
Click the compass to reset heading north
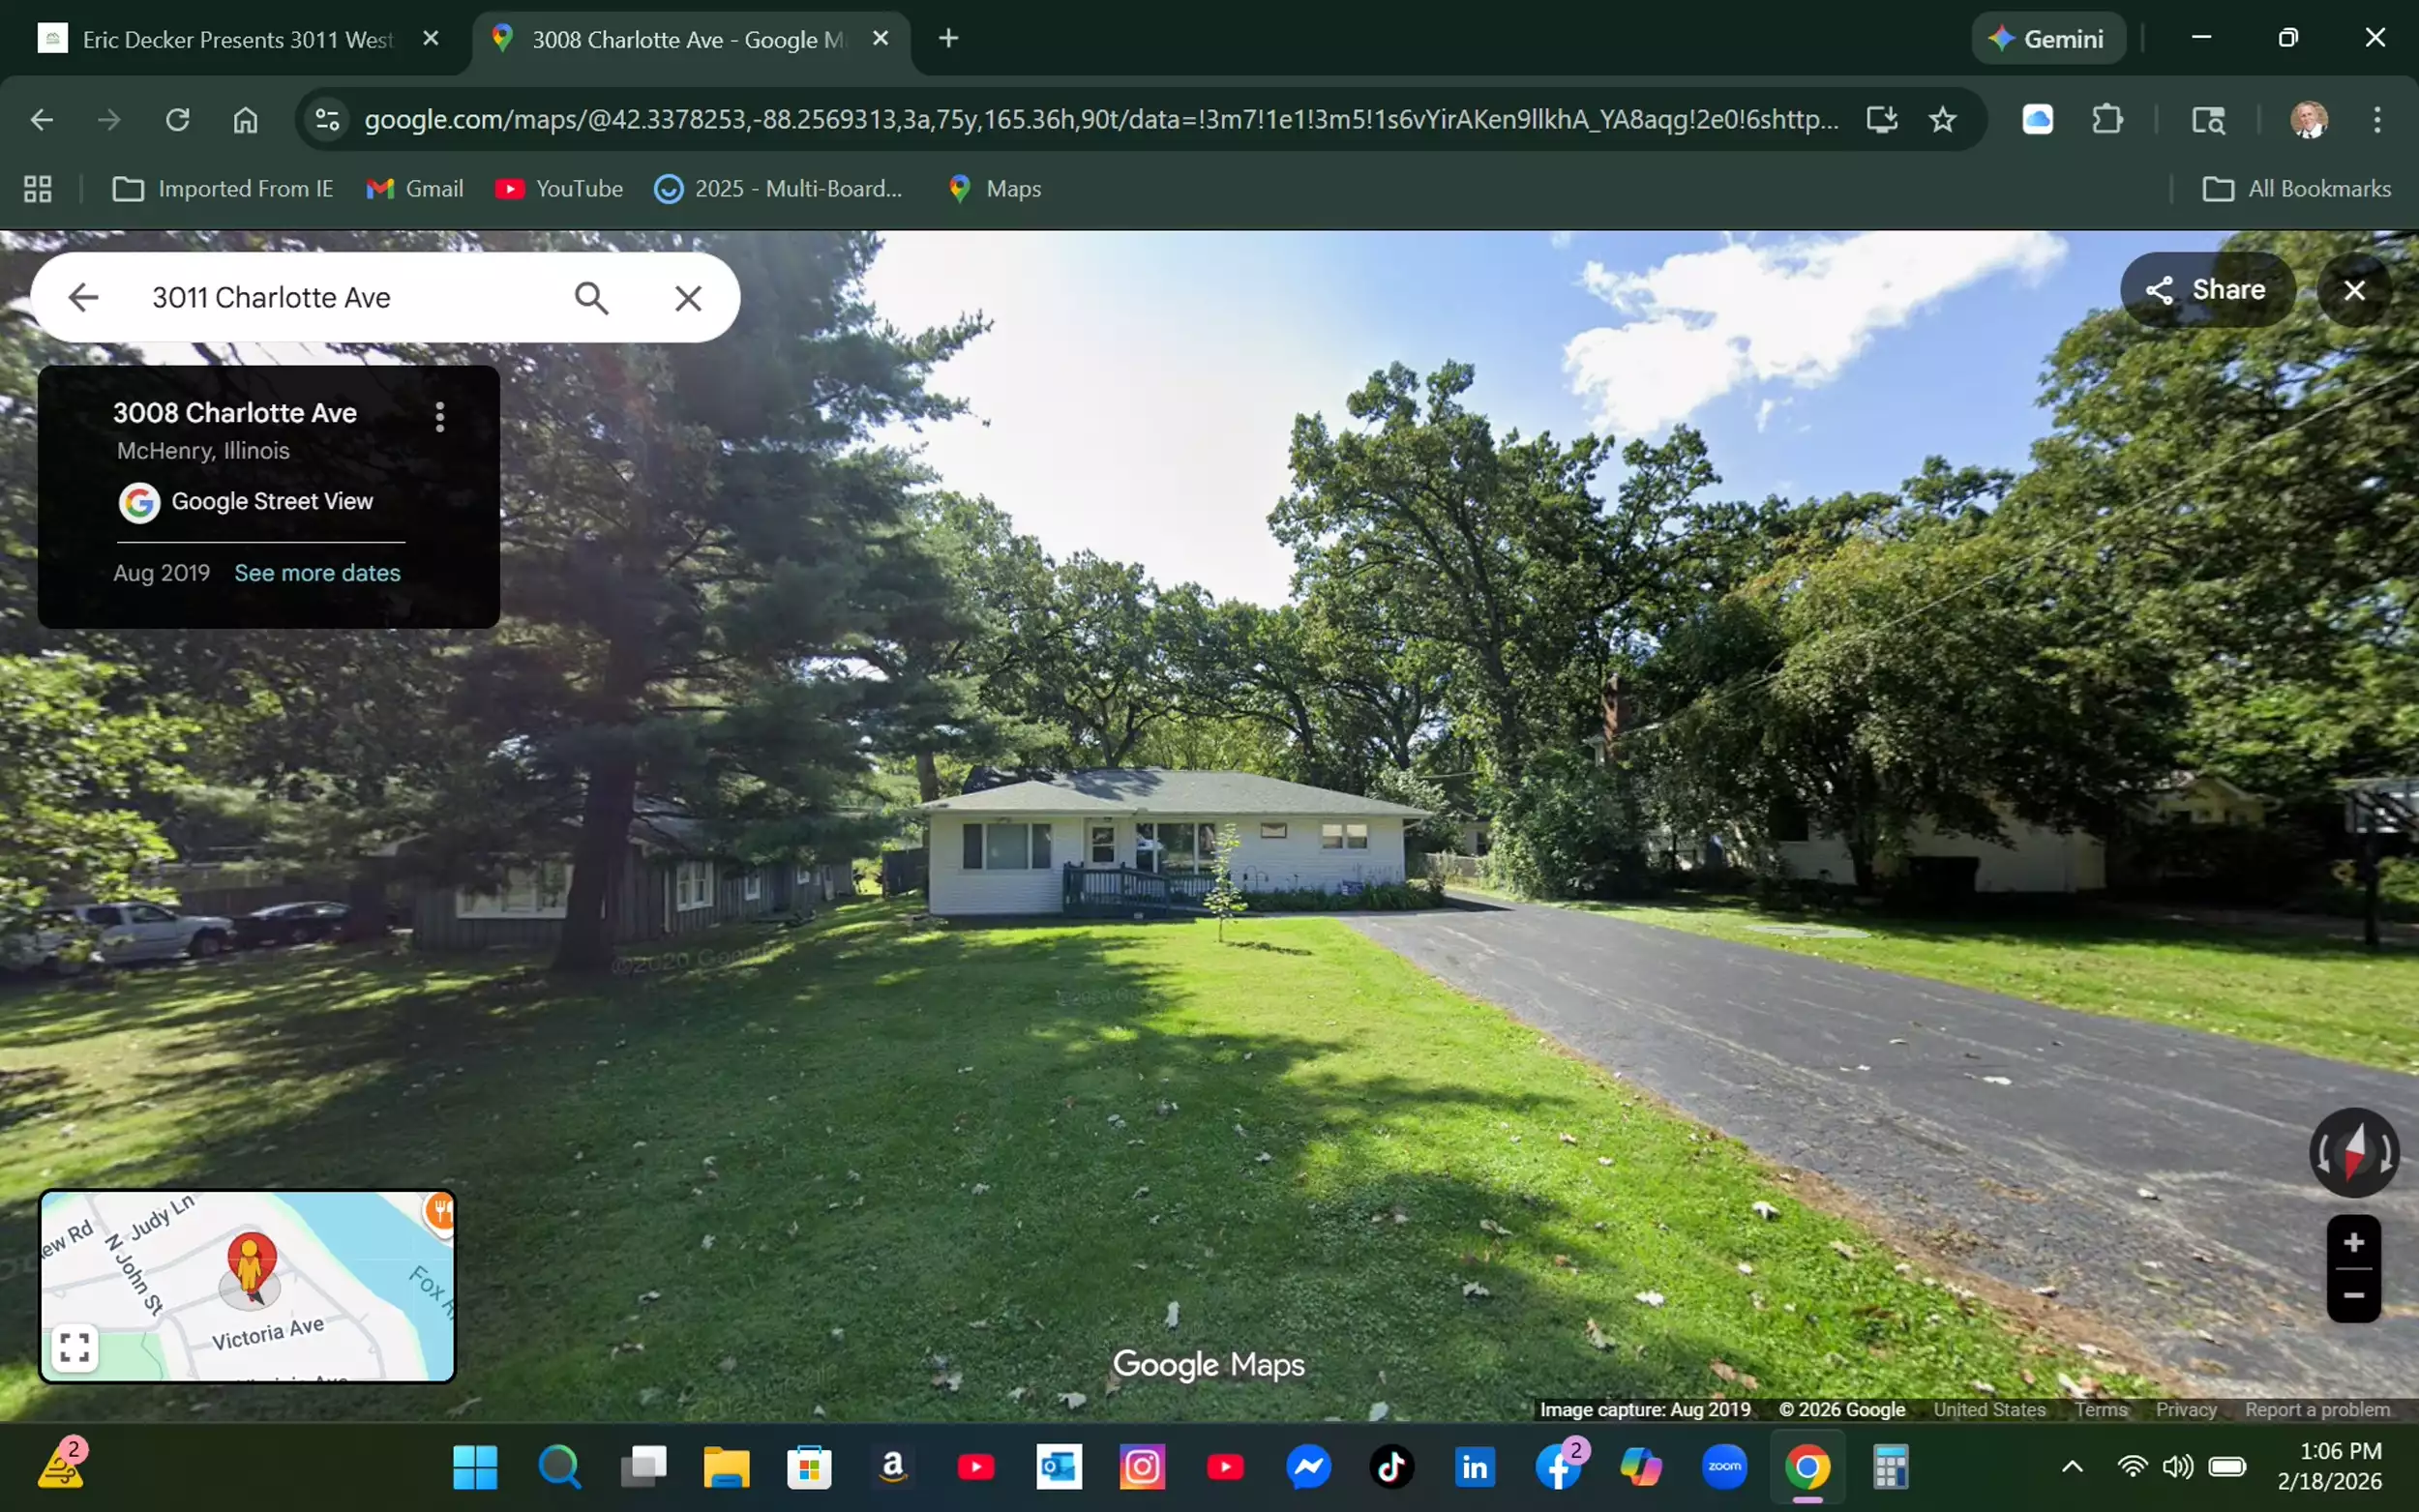pyautogui.click(x=2353, y=1153)
